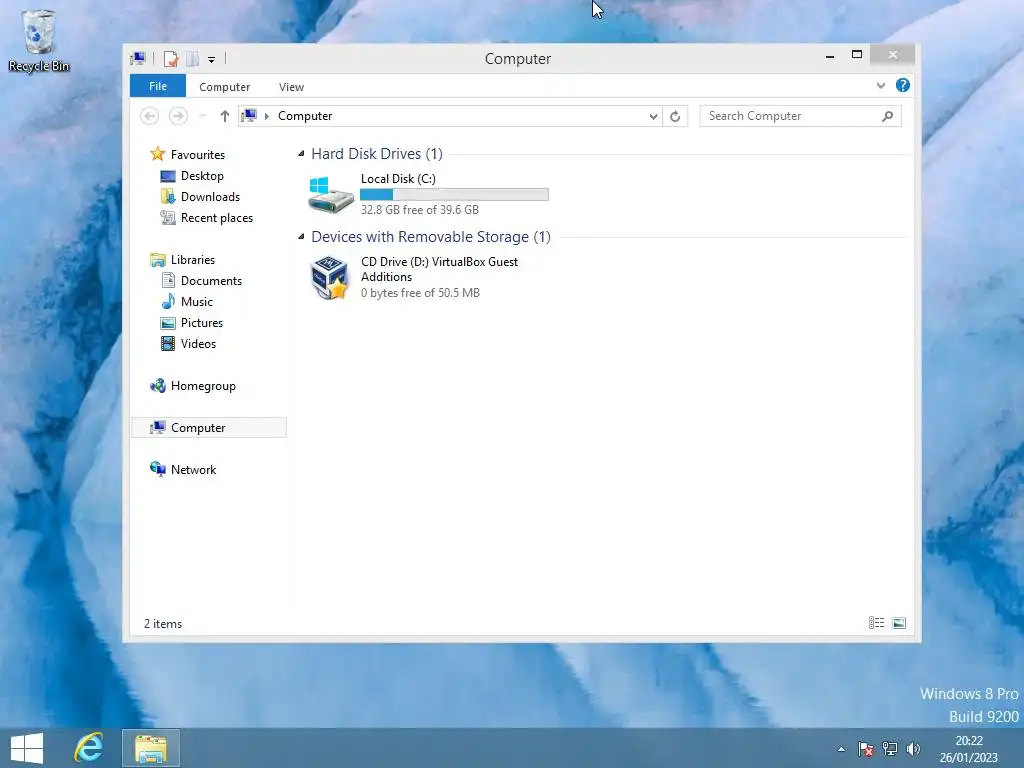Click the breadcrumb arrow before Computer
Screen dimensions: 1024x768
(266, 116)
